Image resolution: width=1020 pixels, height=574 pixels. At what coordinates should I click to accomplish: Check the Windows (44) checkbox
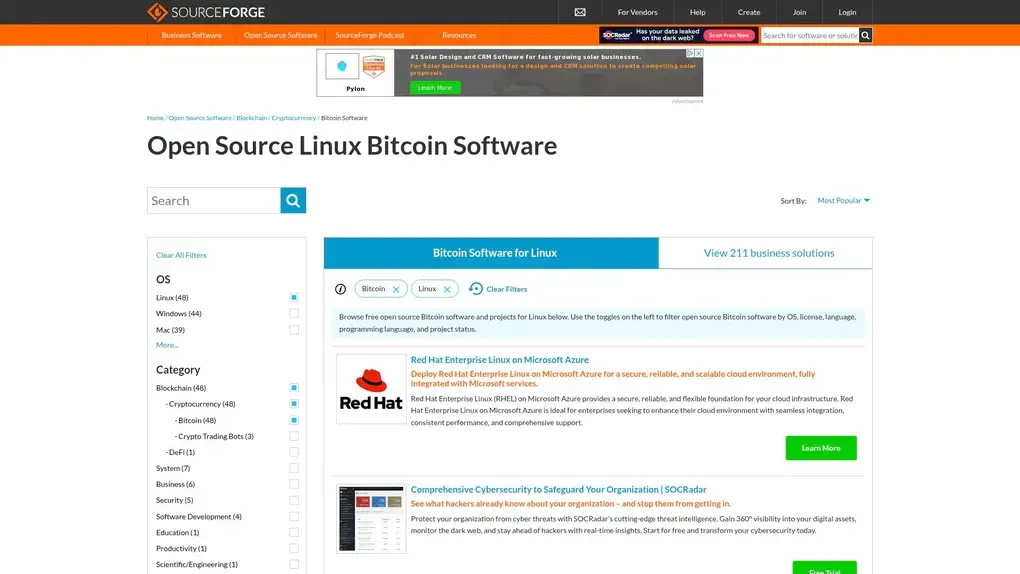[x=294, y=314]
